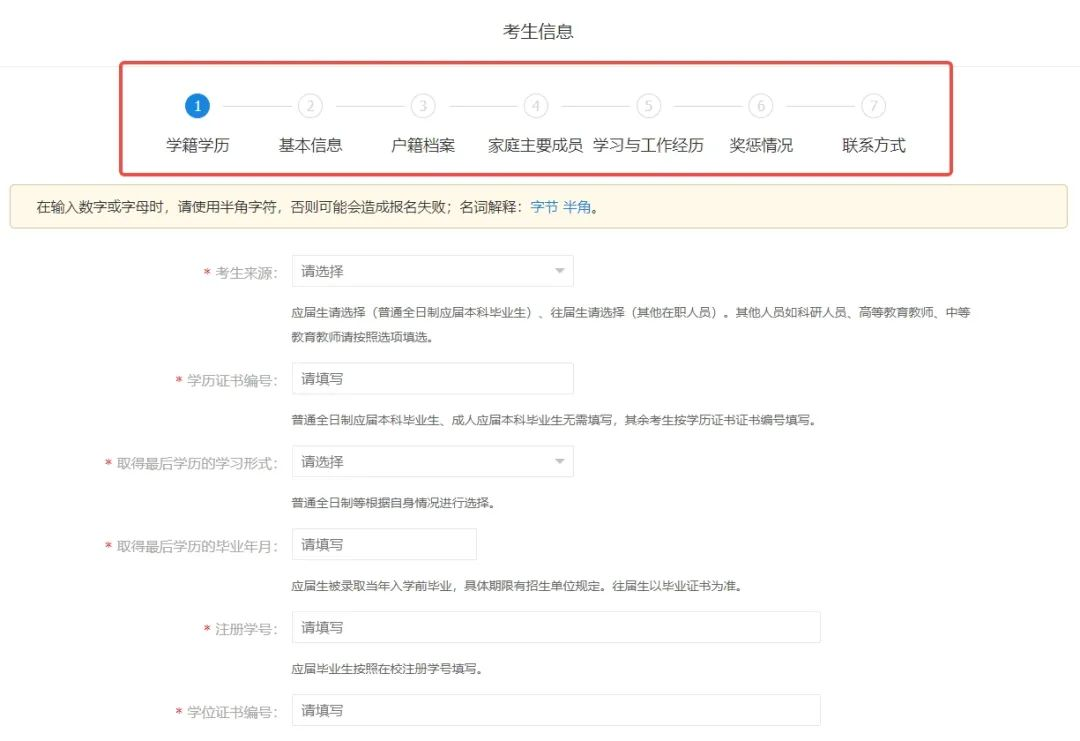Go to the 基本信息 step label
Image resolution: width=1080 pixels, height=741 pixels.
[x=311, y=145]
